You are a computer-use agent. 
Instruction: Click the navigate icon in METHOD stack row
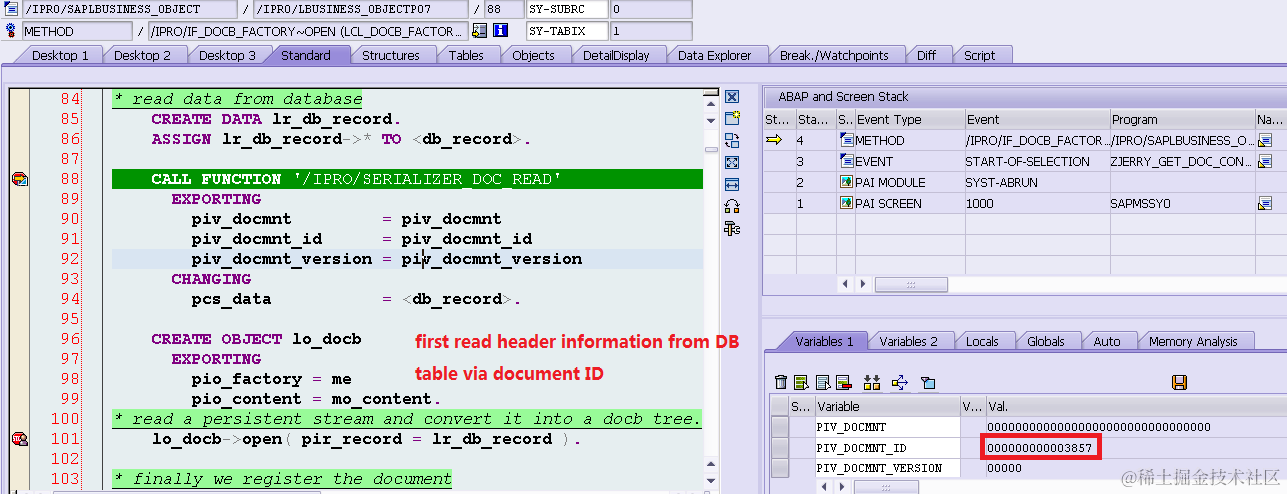point(1265,141)
